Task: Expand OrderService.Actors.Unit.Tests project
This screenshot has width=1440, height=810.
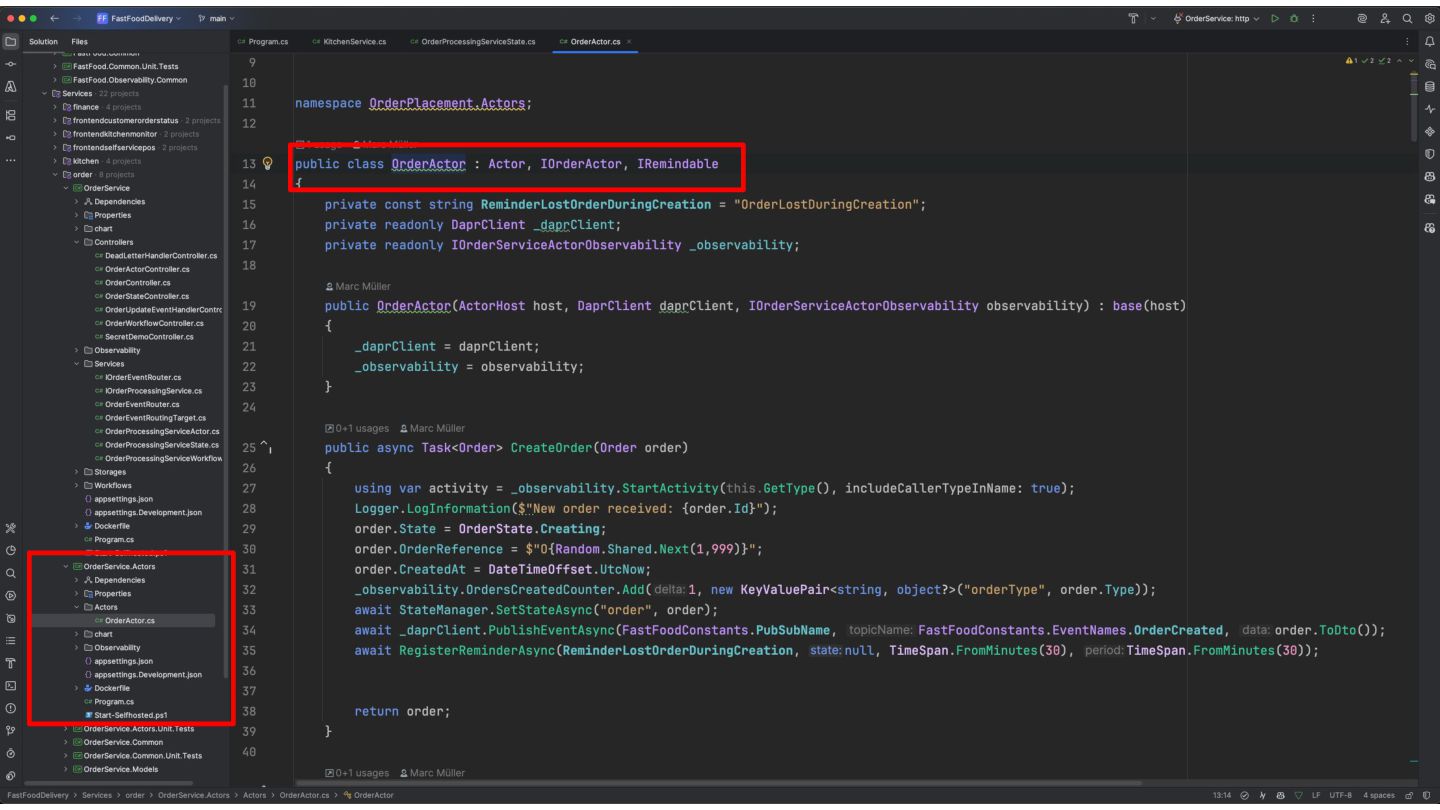Action: tap(66, 729)
